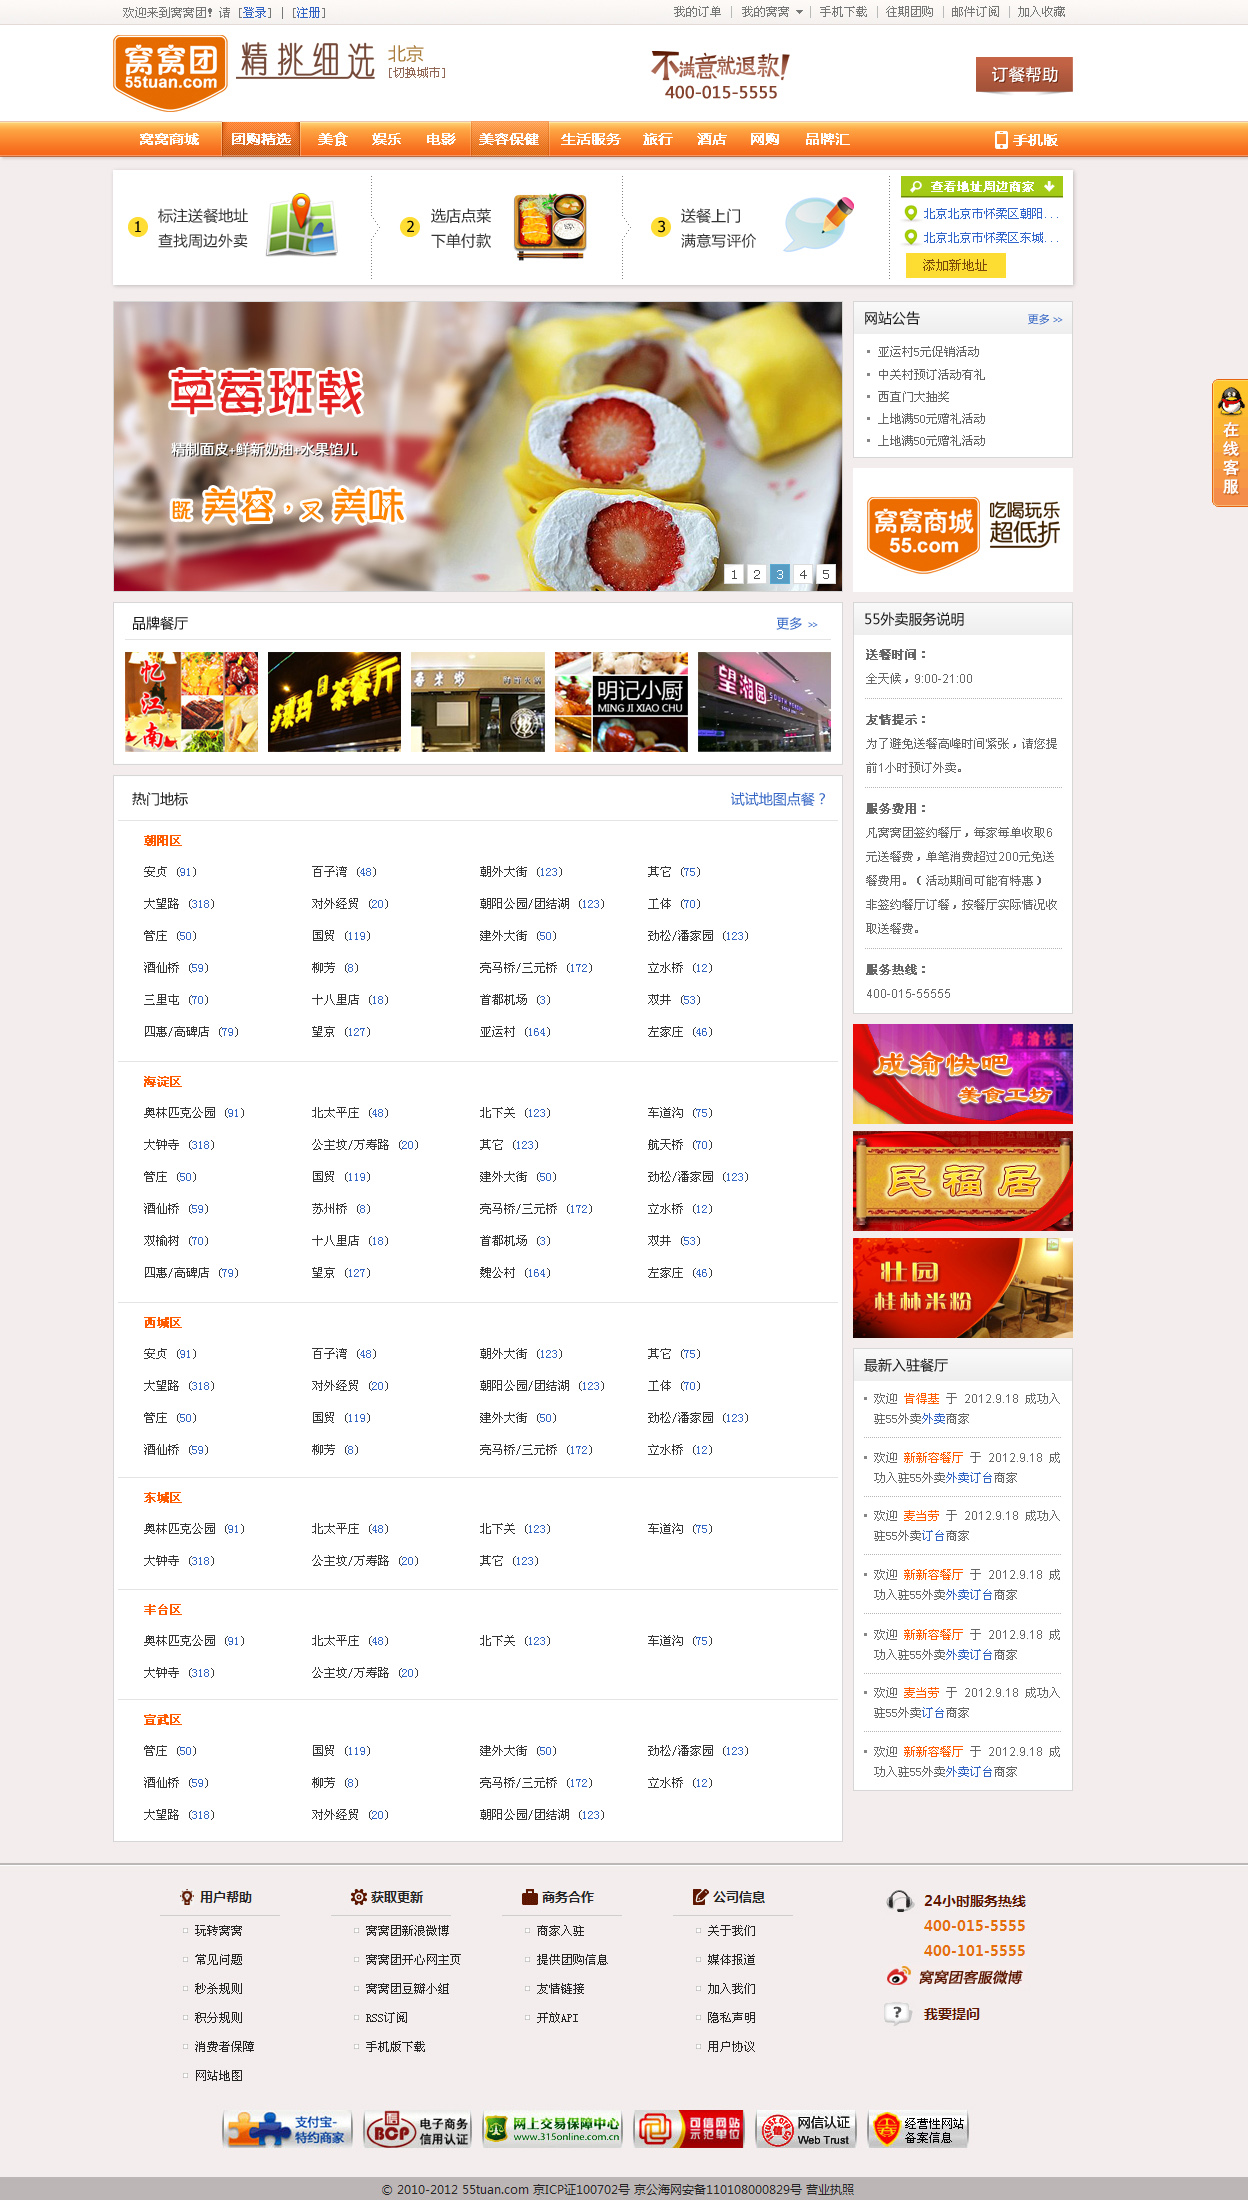Select the 团购精选 navigation tab
Screen dimensions: 1248x2200
coord(261,140)
